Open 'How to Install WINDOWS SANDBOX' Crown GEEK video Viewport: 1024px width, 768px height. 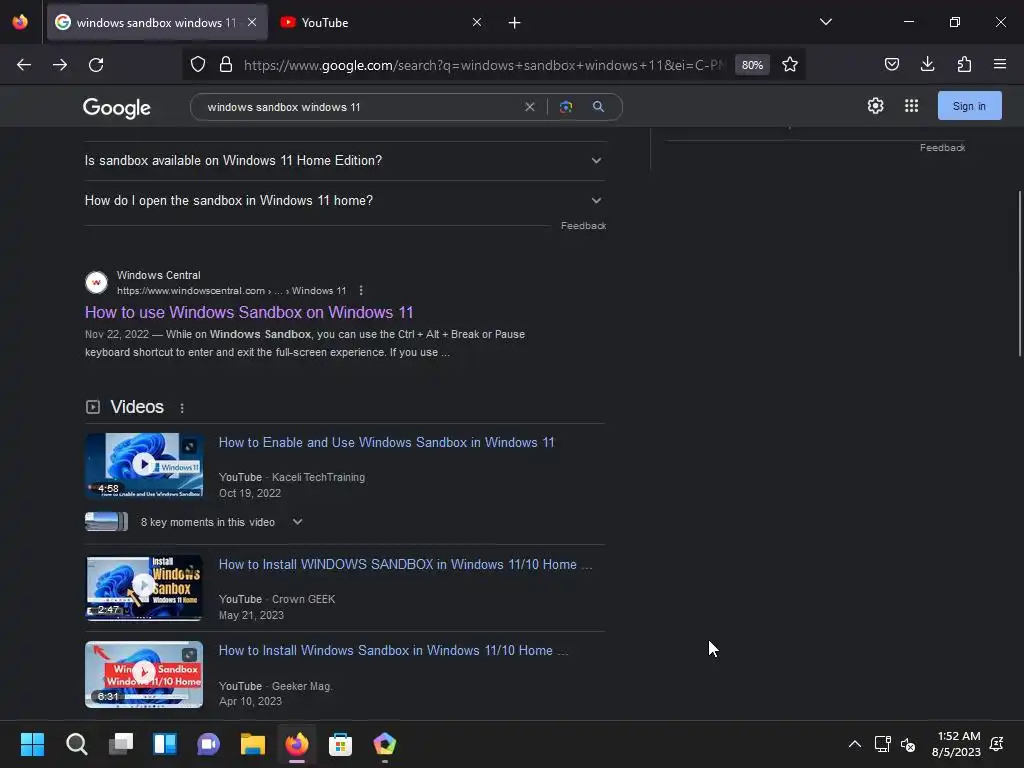pyautogui.click(x=405, y=565)
